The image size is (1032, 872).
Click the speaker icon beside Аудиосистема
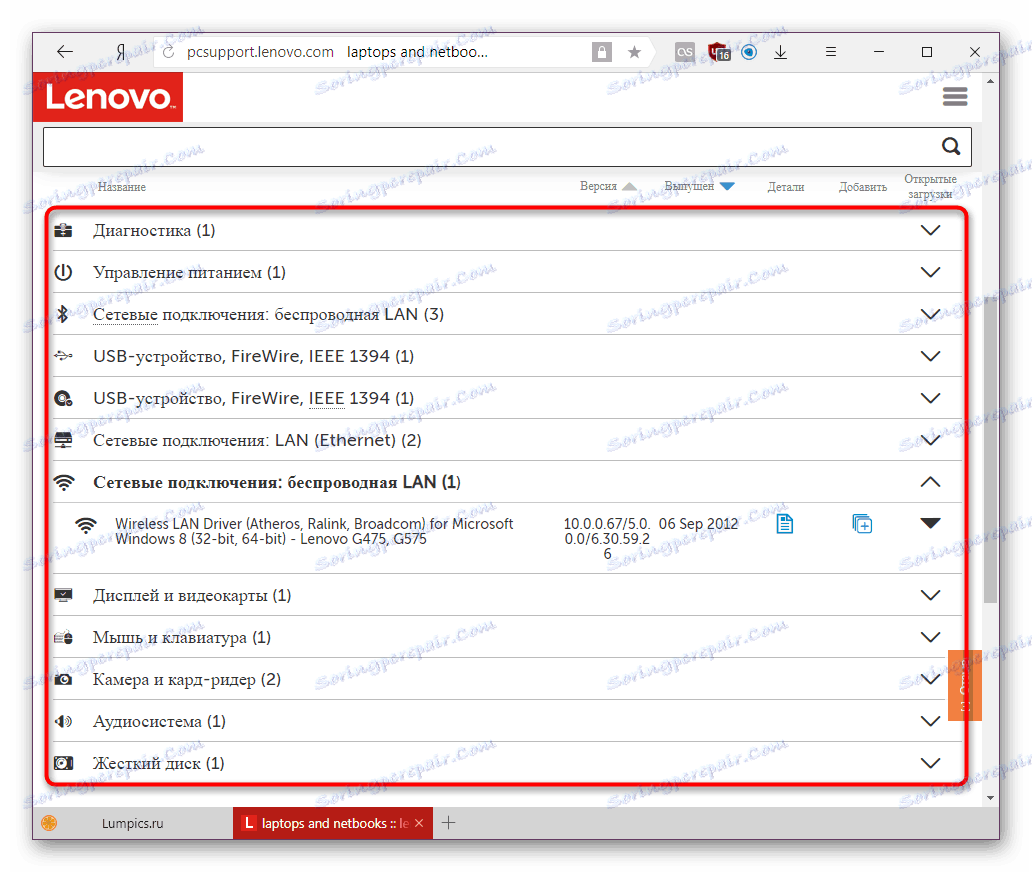(64, 721)
